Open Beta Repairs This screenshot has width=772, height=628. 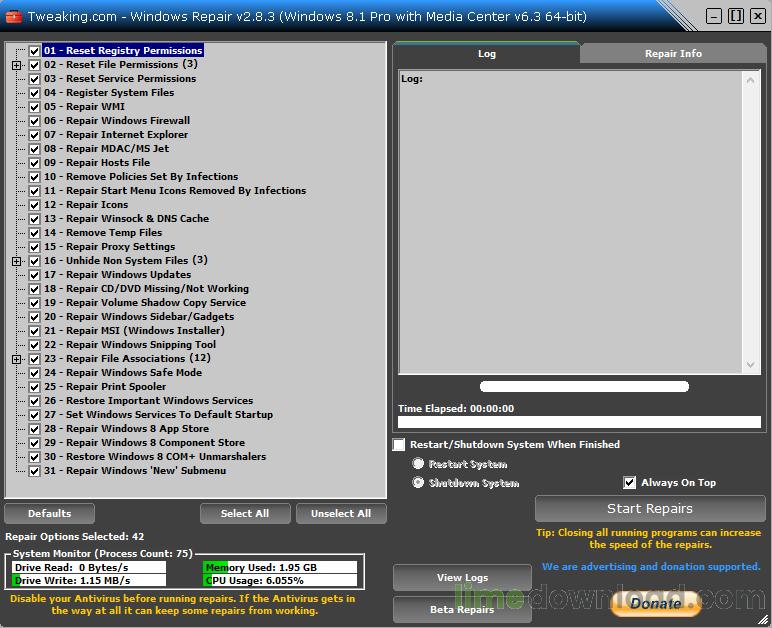462,609
